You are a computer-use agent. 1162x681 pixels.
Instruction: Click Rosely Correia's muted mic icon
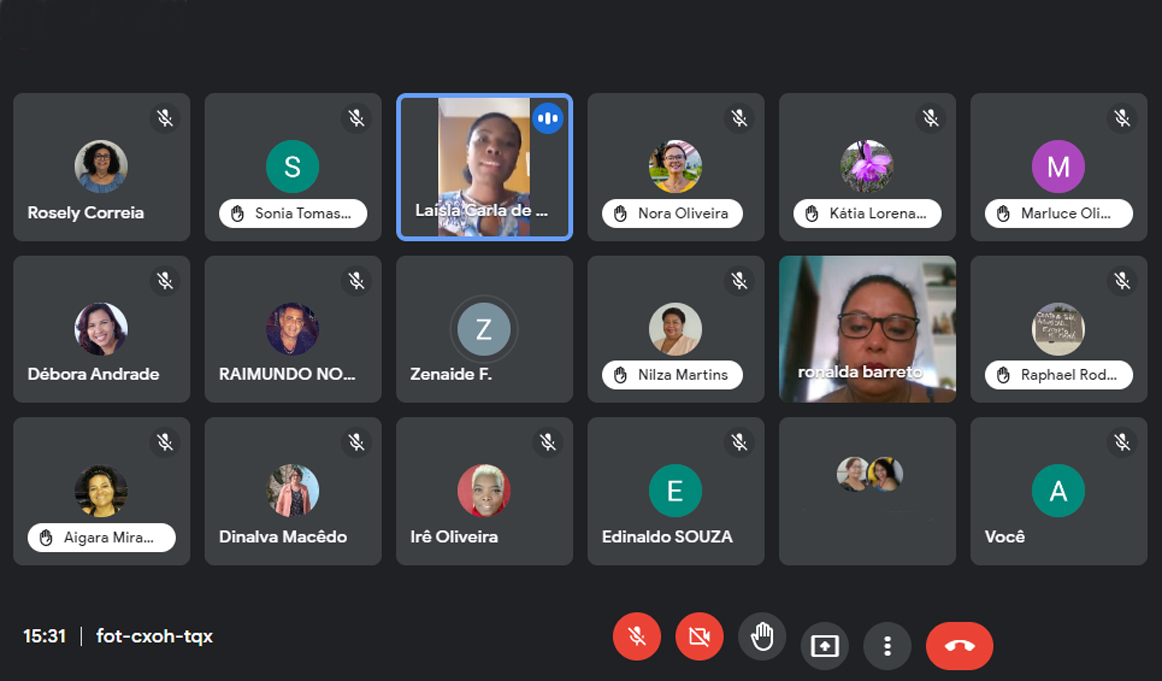point(165,118)
